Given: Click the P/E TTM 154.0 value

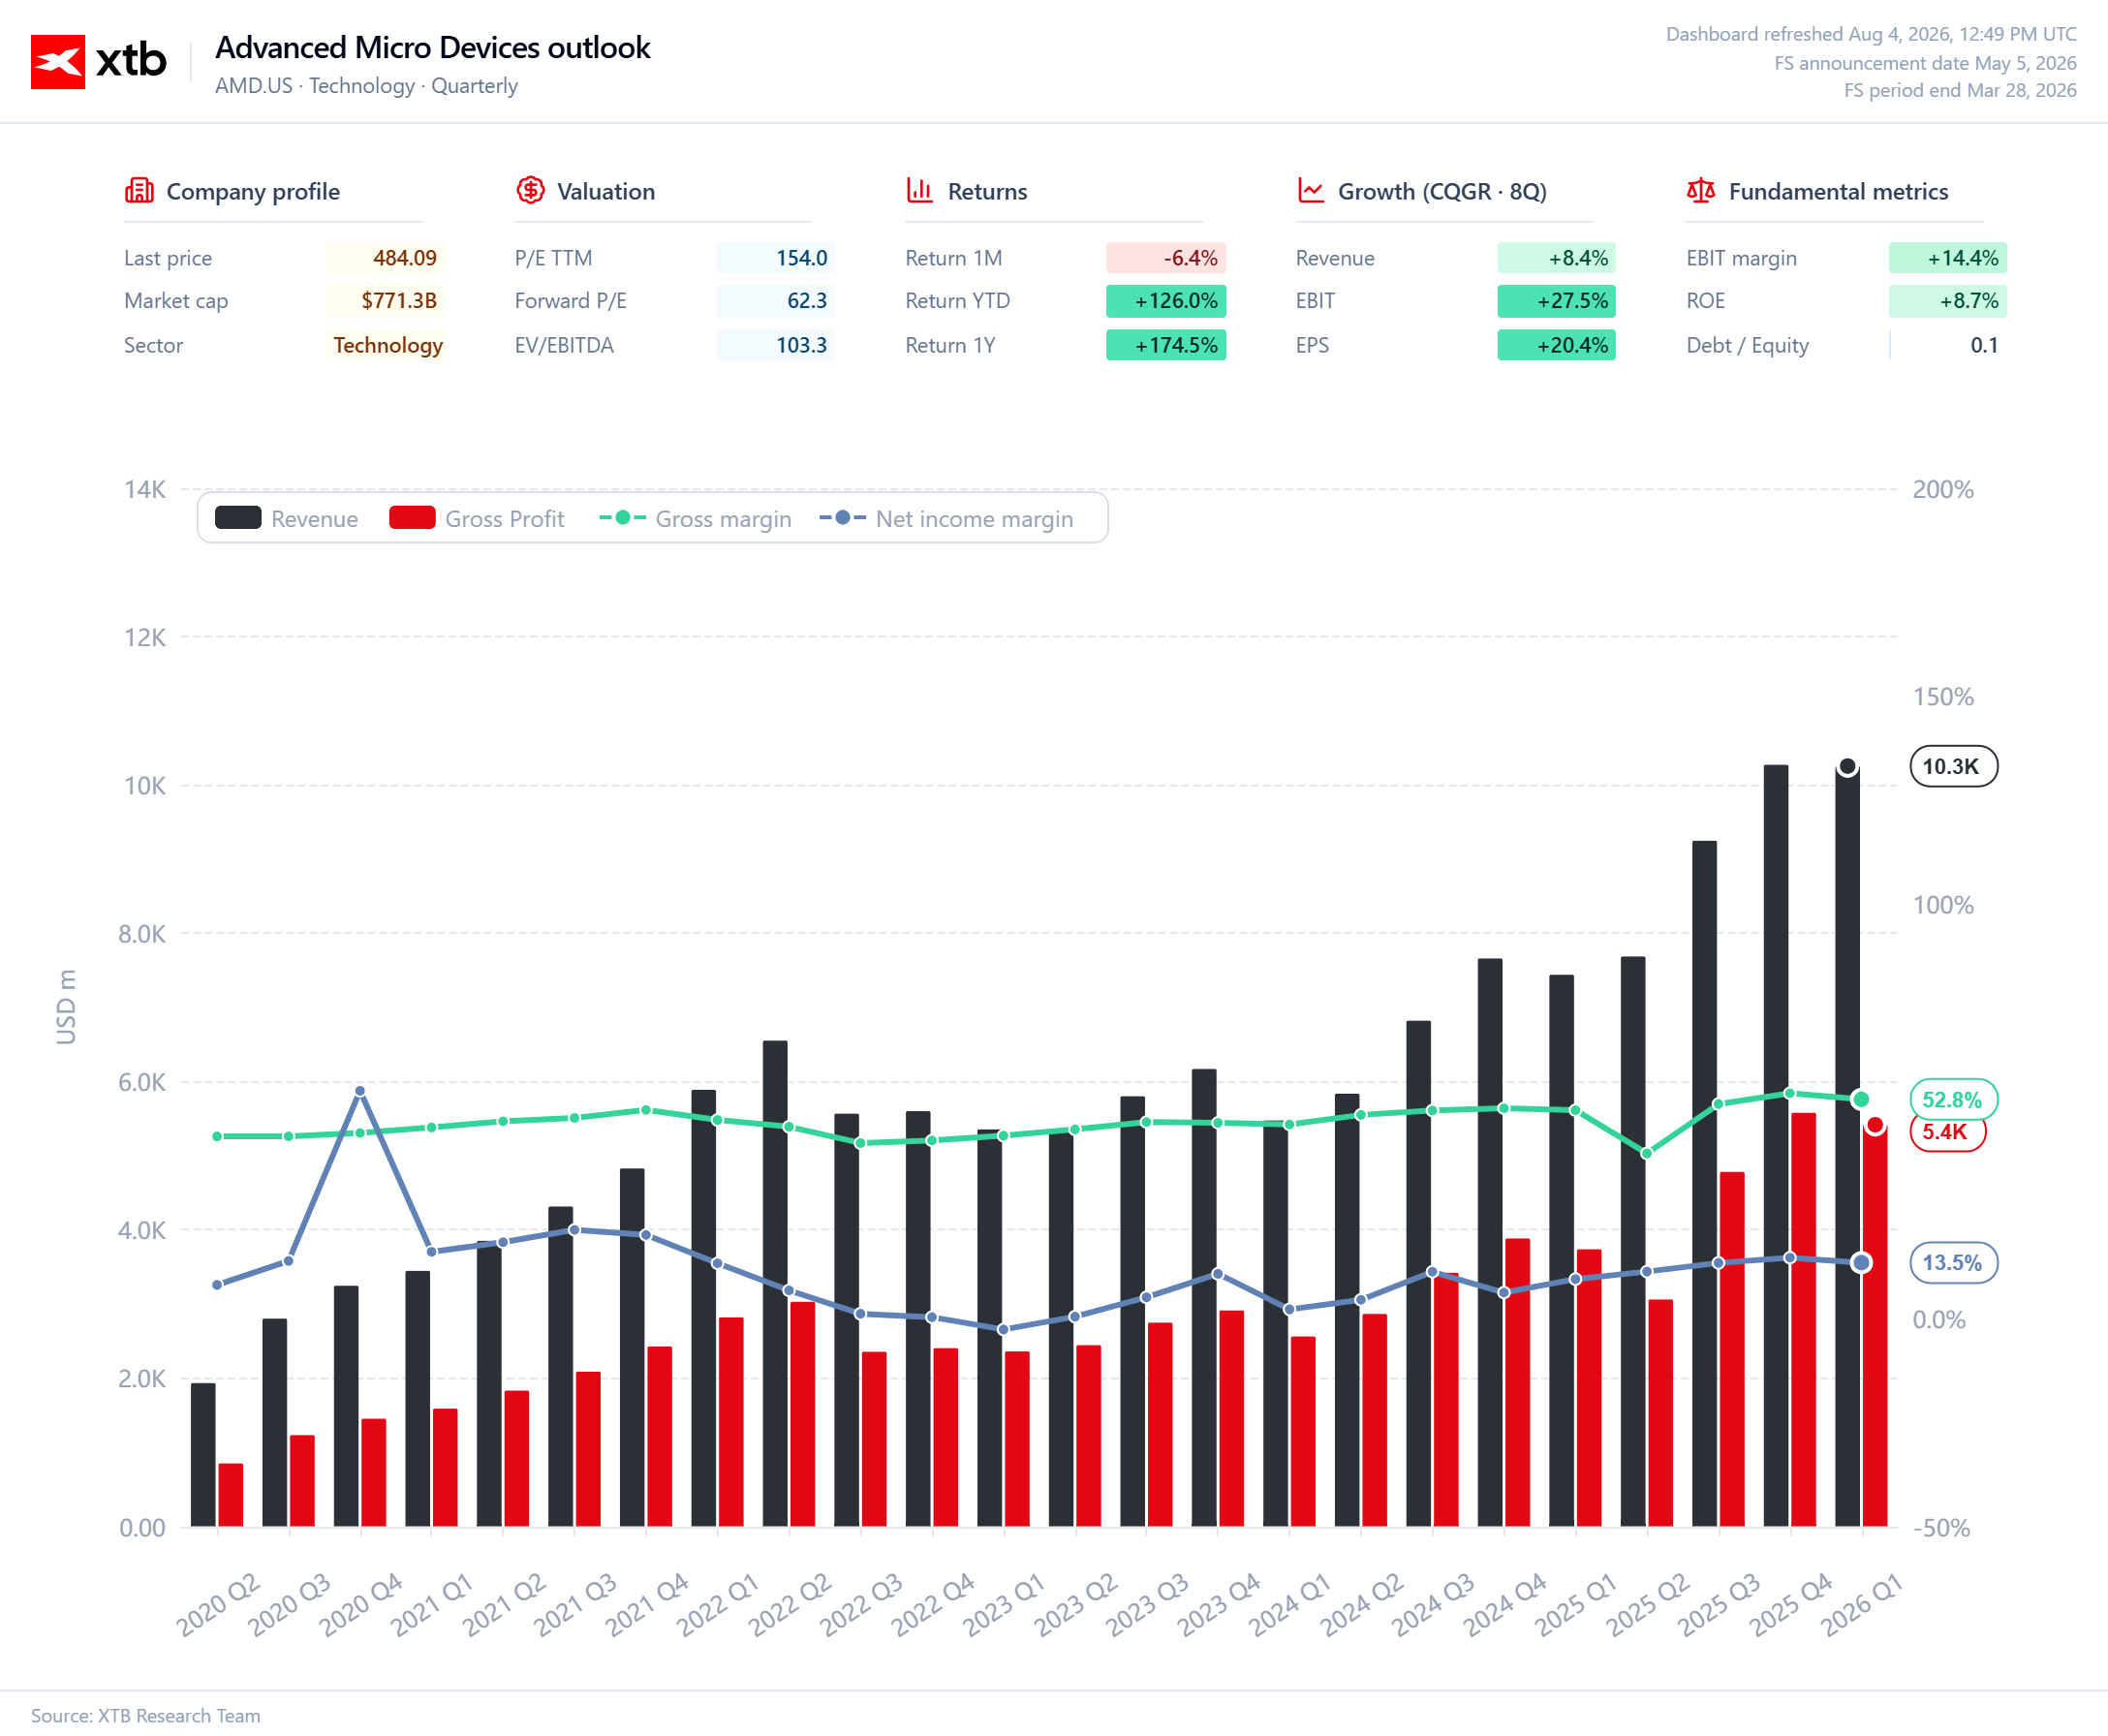Looking at the screenshot, I should pyautogui.click(x=776, y=258).
